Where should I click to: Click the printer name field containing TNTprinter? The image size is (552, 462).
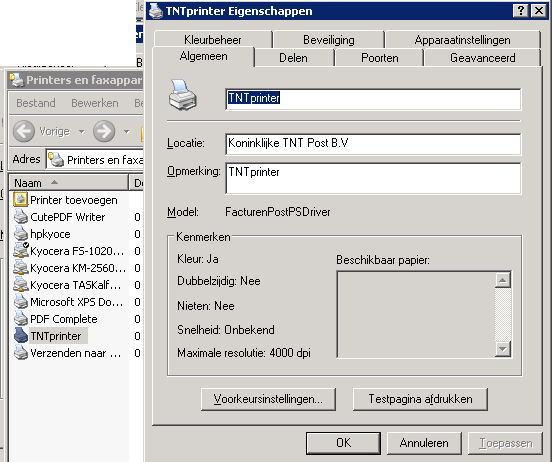pos(373,99)
